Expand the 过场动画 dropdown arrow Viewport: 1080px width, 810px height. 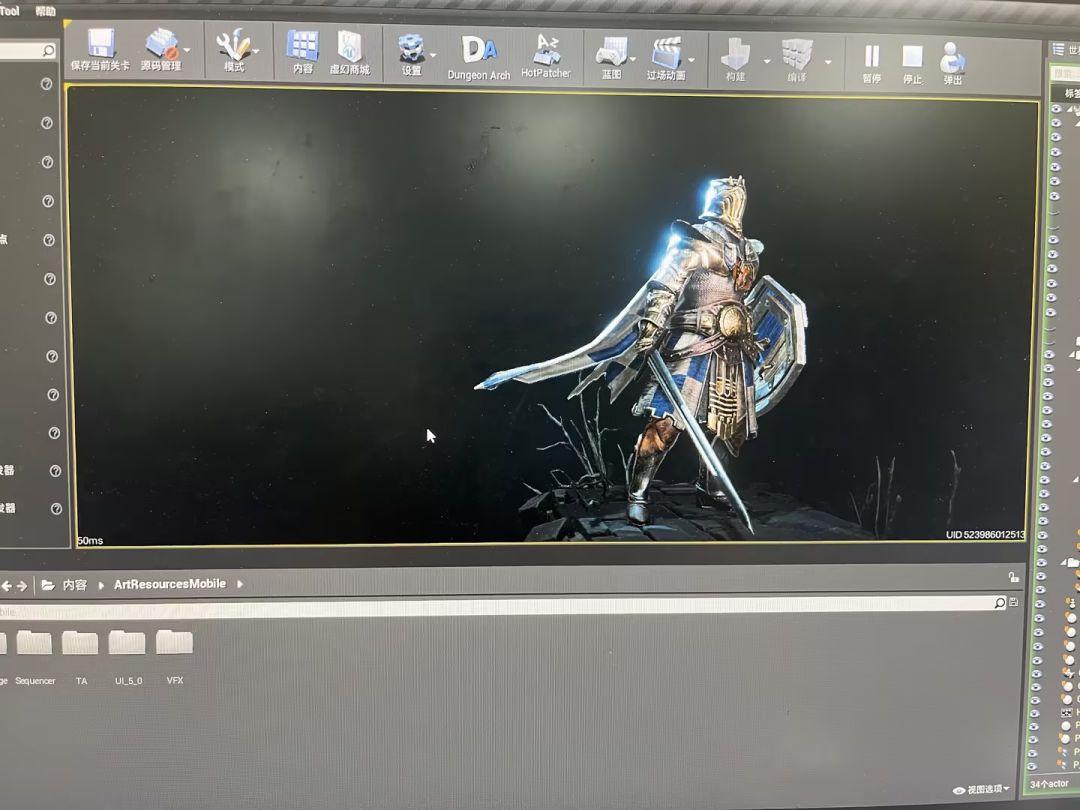(x=692, y=60)
